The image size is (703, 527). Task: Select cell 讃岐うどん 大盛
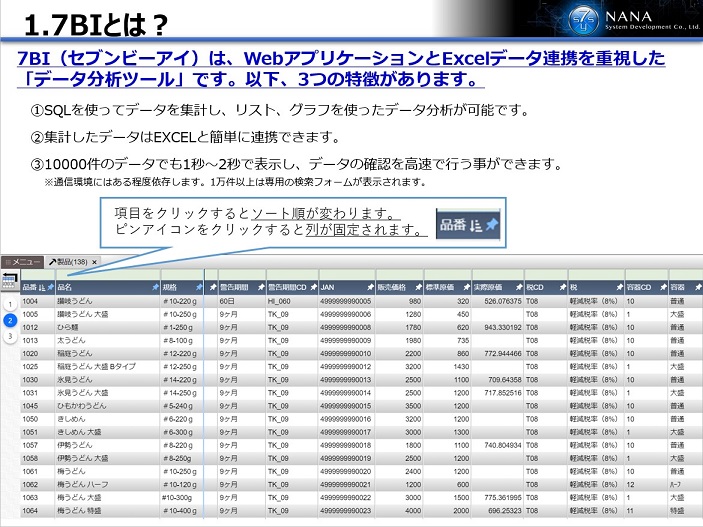click(x=108, y=314)
